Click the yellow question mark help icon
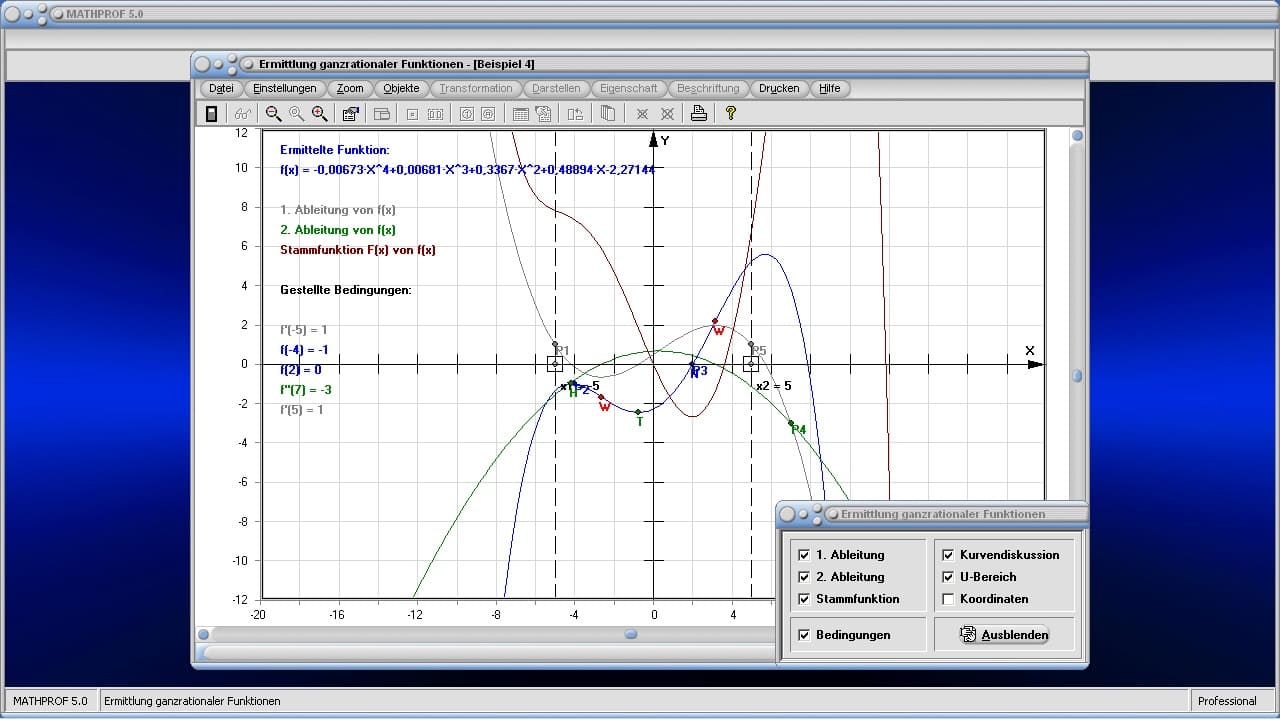The height and width of the screenshot is (720, 1280). click(731, 114)
